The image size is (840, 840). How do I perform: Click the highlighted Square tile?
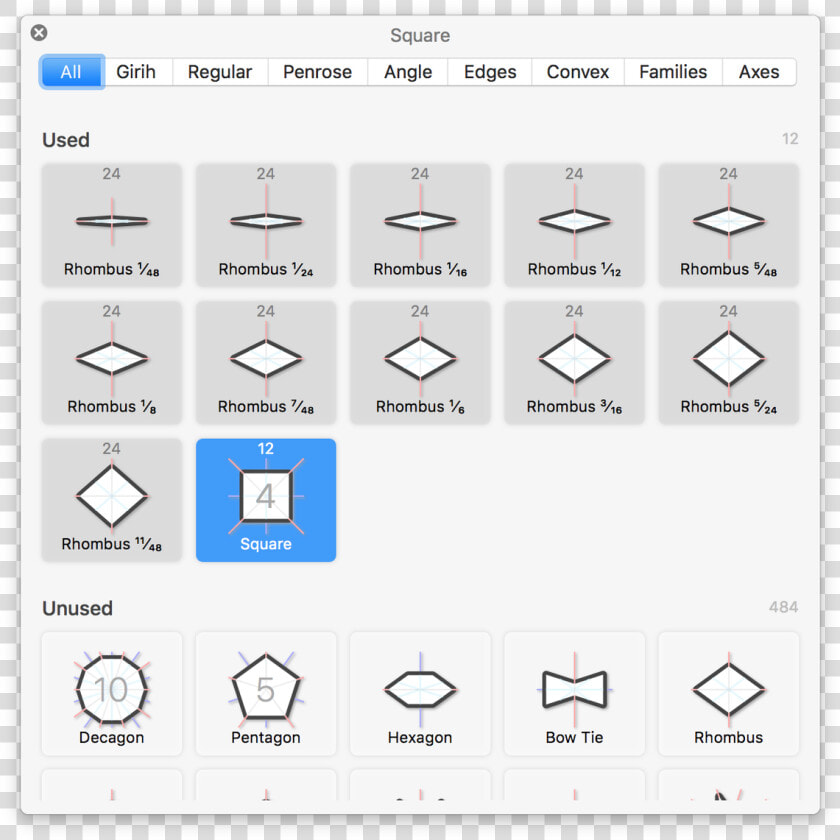266,500
